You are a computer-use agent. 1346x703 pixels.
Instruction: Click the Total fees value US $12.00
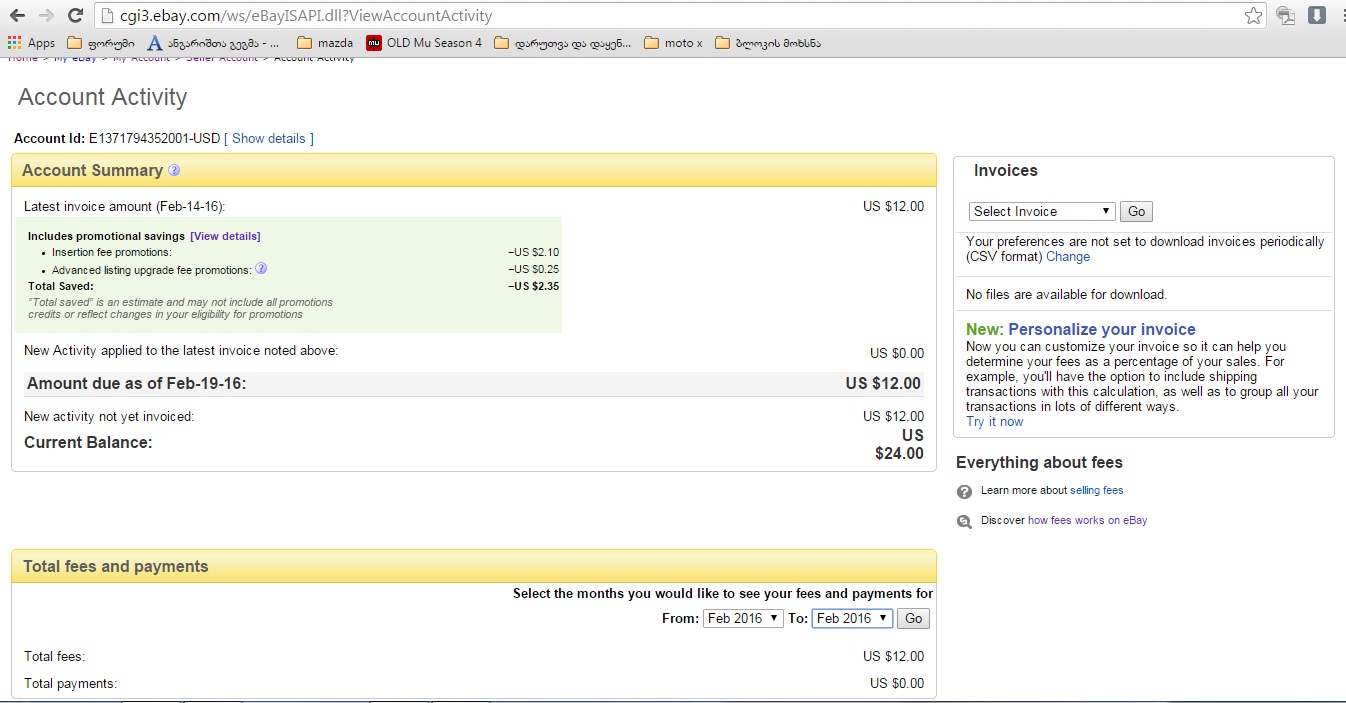(x=894, y=656)
